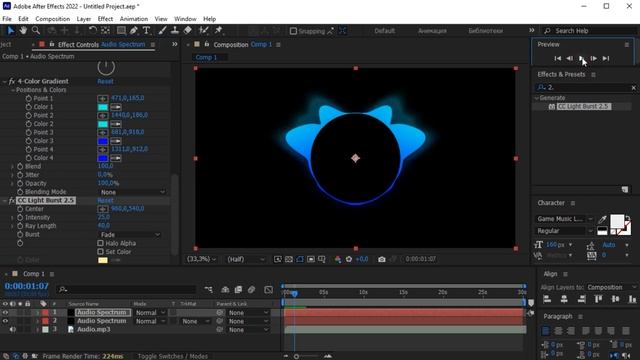
Task: Mute audio of Audio.mp3 layer
Action: pyautogui.click(x=13, y=329)
